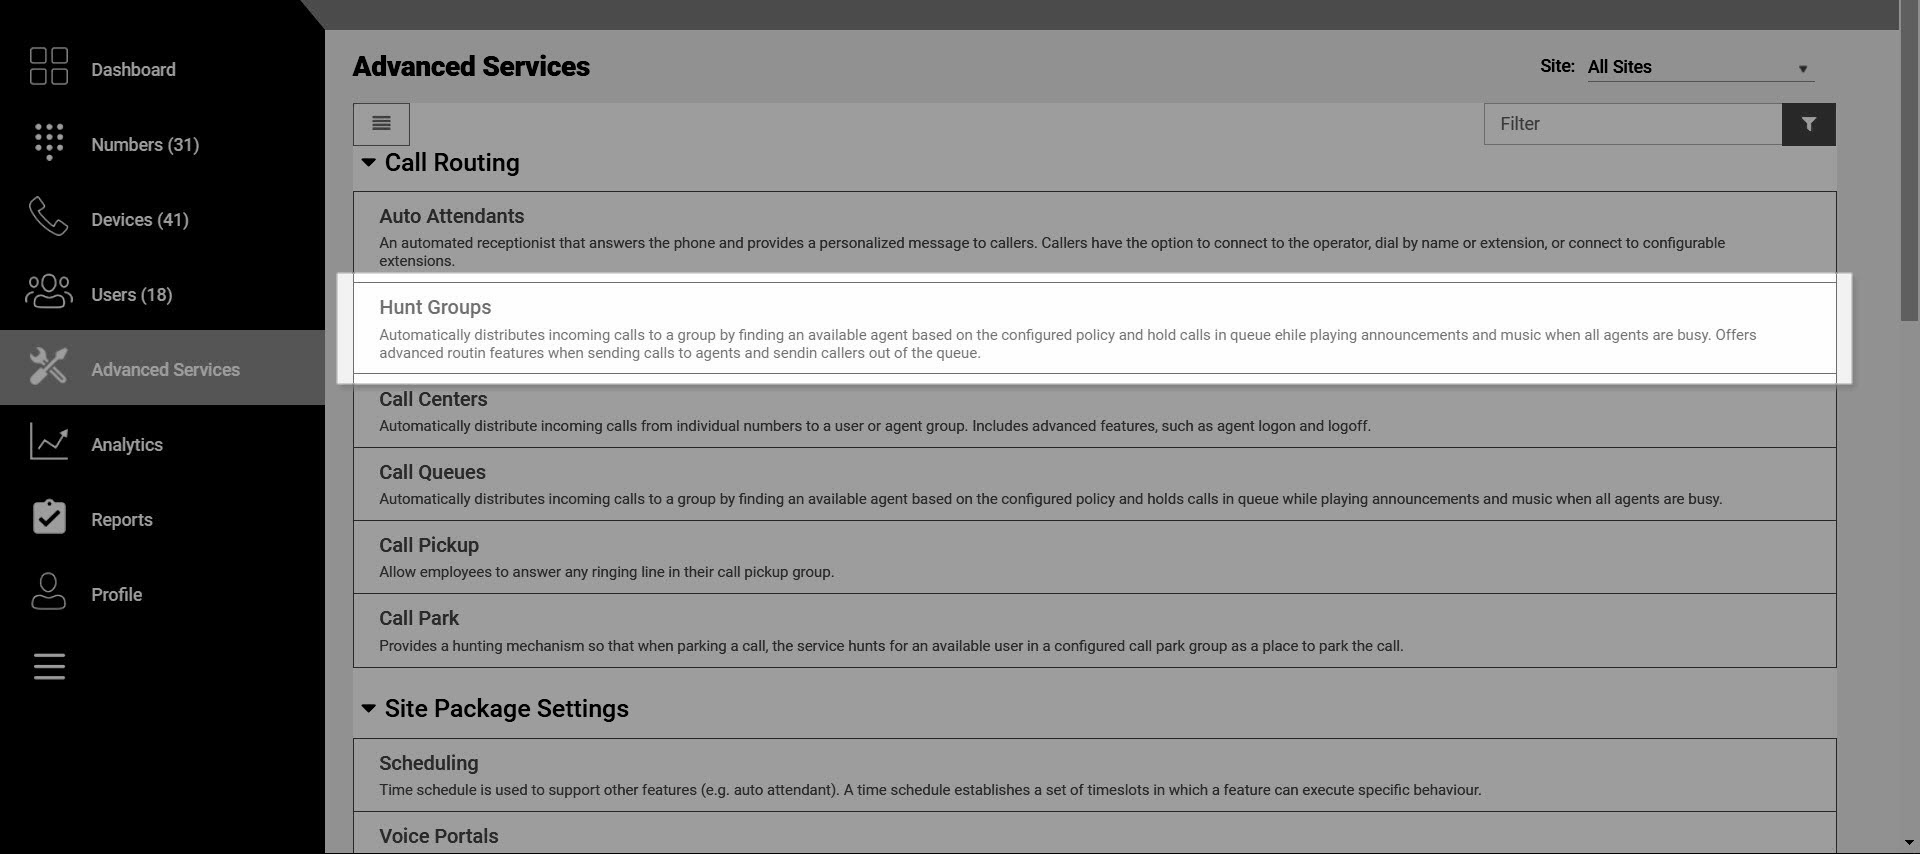Screen dimensions: 1920x854
Task: Select Auto Attendants entry
Action: (x=1094, y=237)
